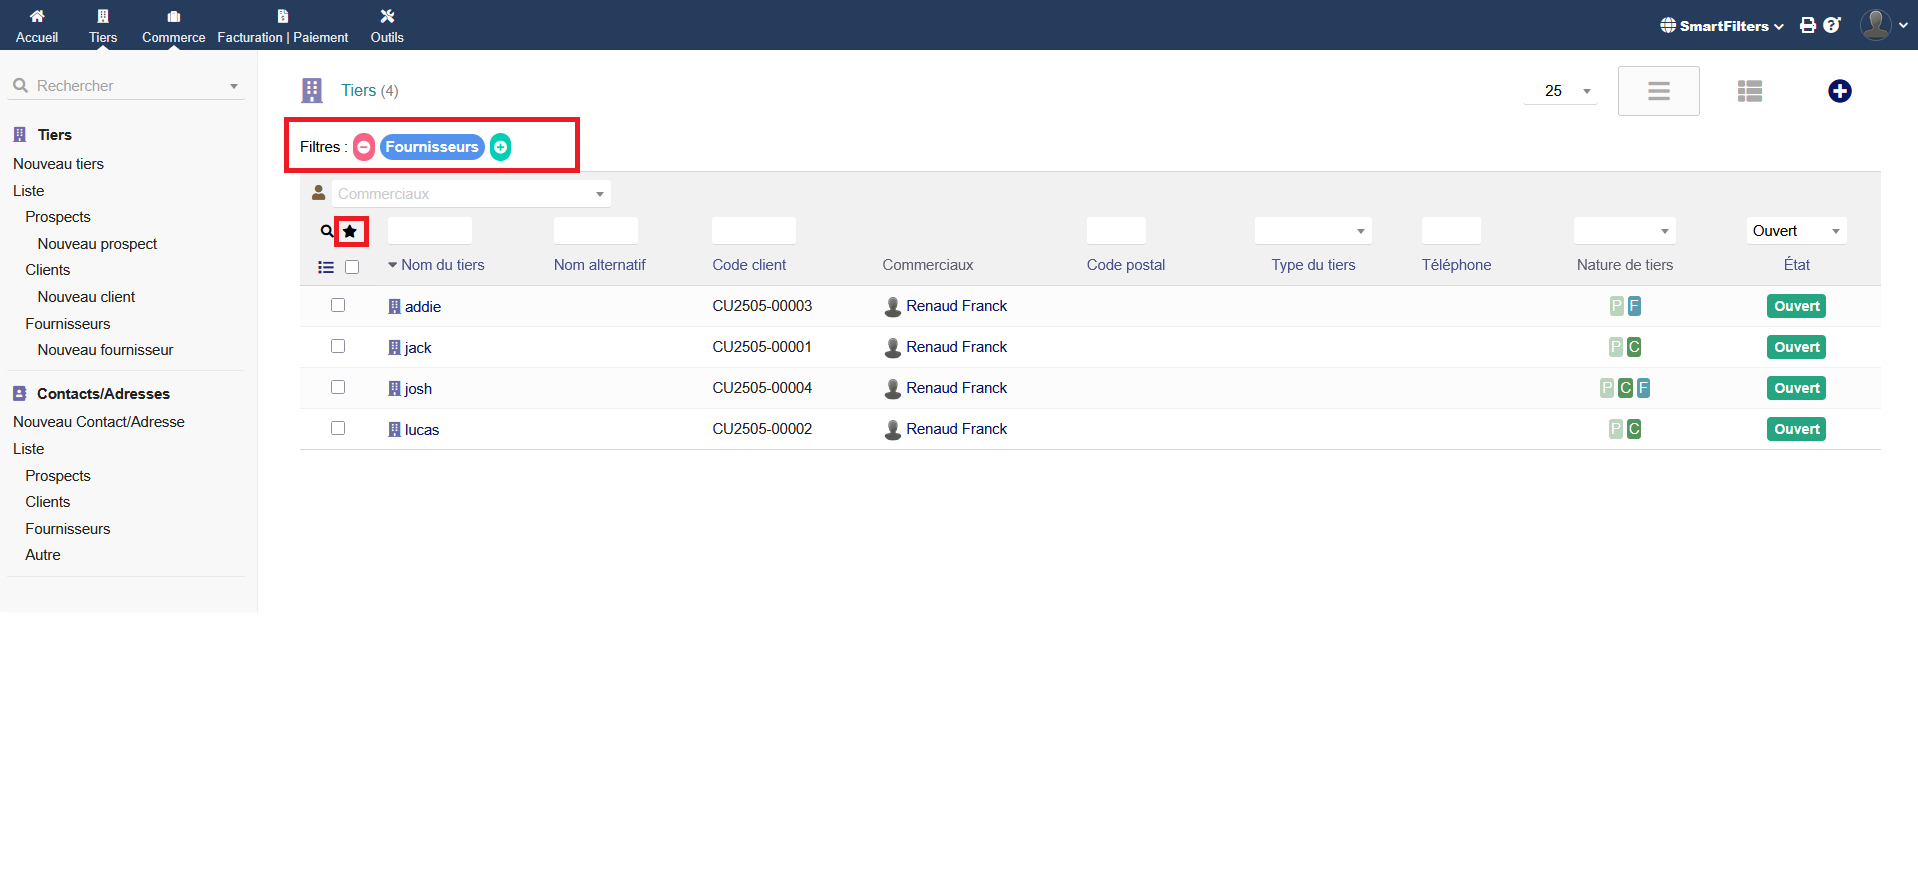Open the Commerce menu in top bar

173,26
